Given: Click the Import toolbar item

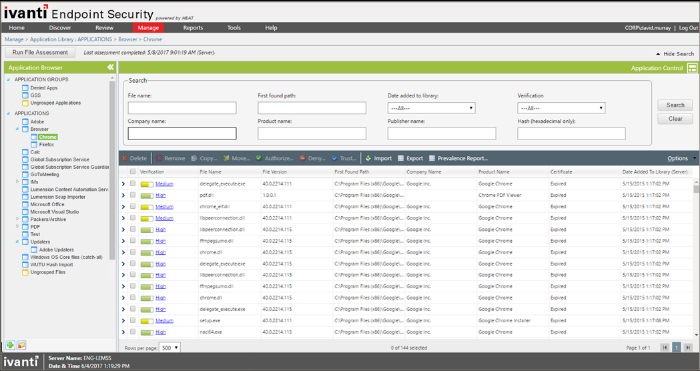Looking at the screenshot, I should click(379, 158).
